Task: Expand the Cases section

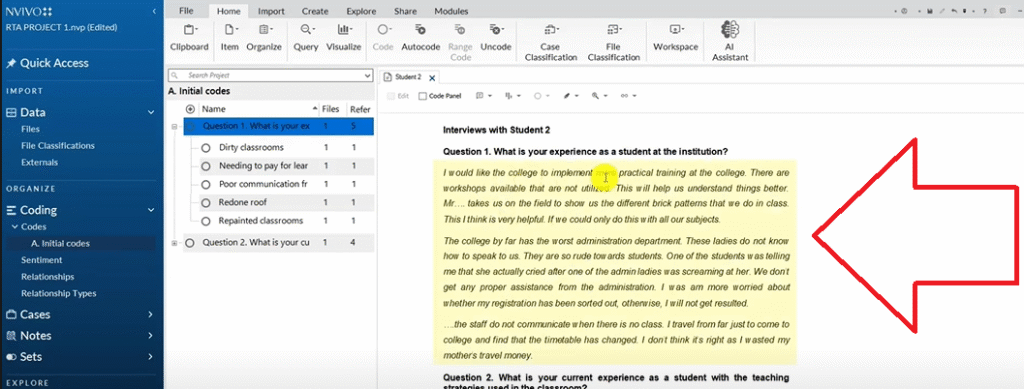Action: click(x=151, y=315)
